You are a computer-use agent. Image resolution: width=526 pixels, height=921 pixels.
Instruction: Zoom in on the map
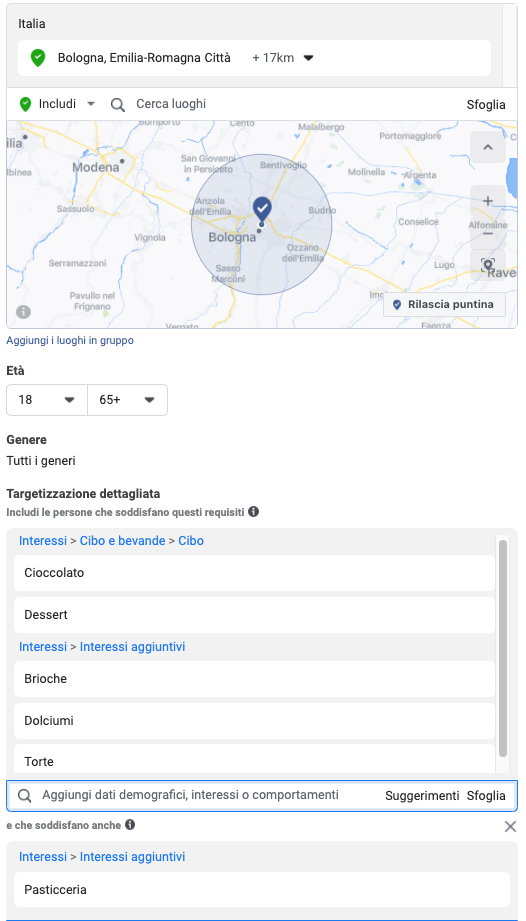487,201
